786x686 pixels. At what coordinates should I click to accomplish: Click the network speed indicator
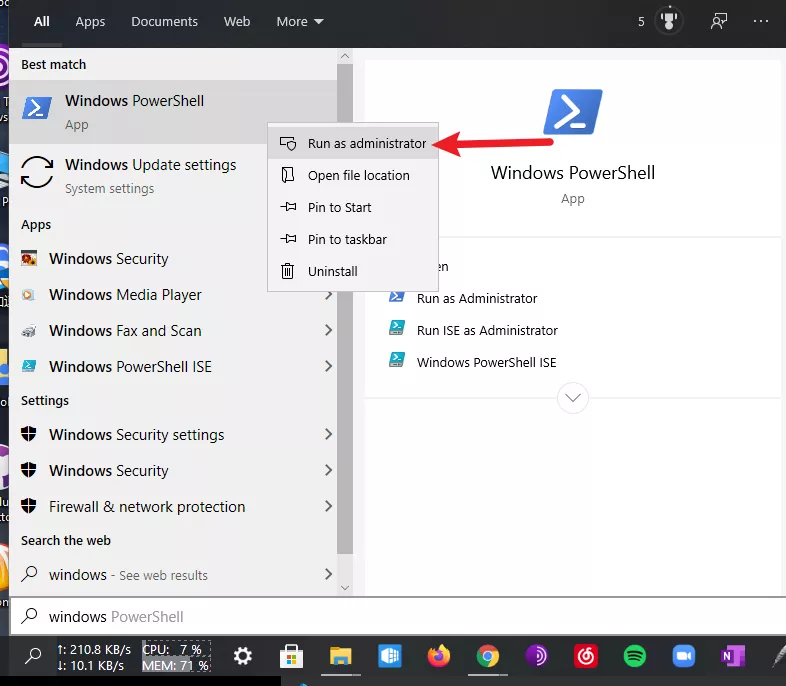[94, 657]
